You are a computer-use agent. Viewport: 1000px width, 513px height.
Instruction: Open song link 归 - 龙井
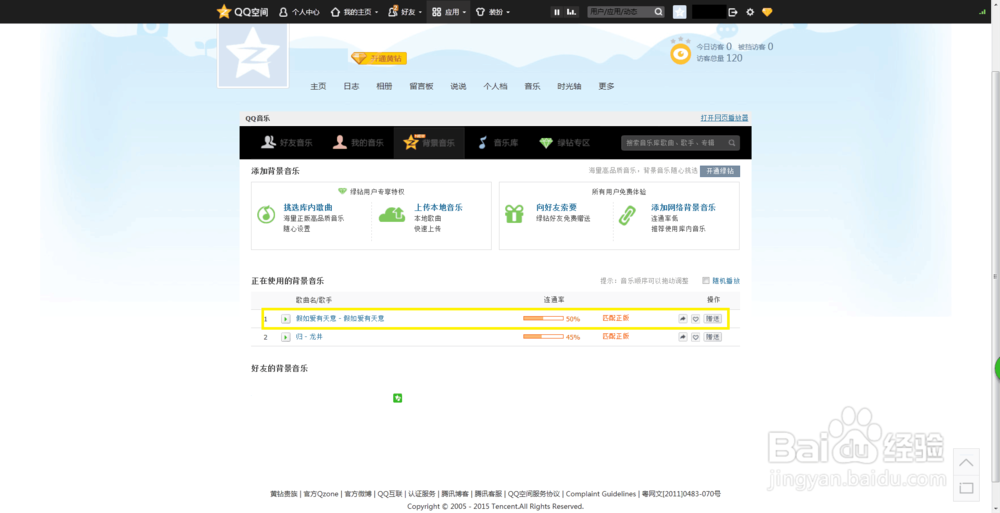[309, 337]
